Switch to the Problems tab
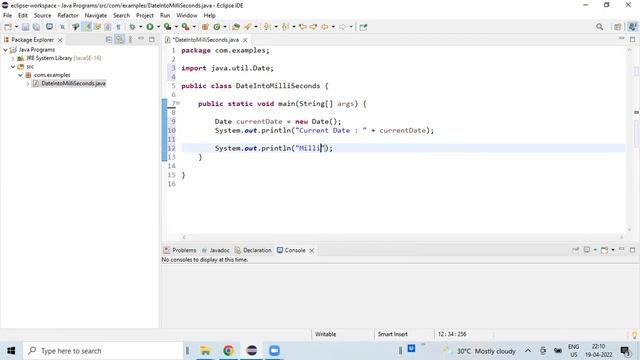 [180, 250]
